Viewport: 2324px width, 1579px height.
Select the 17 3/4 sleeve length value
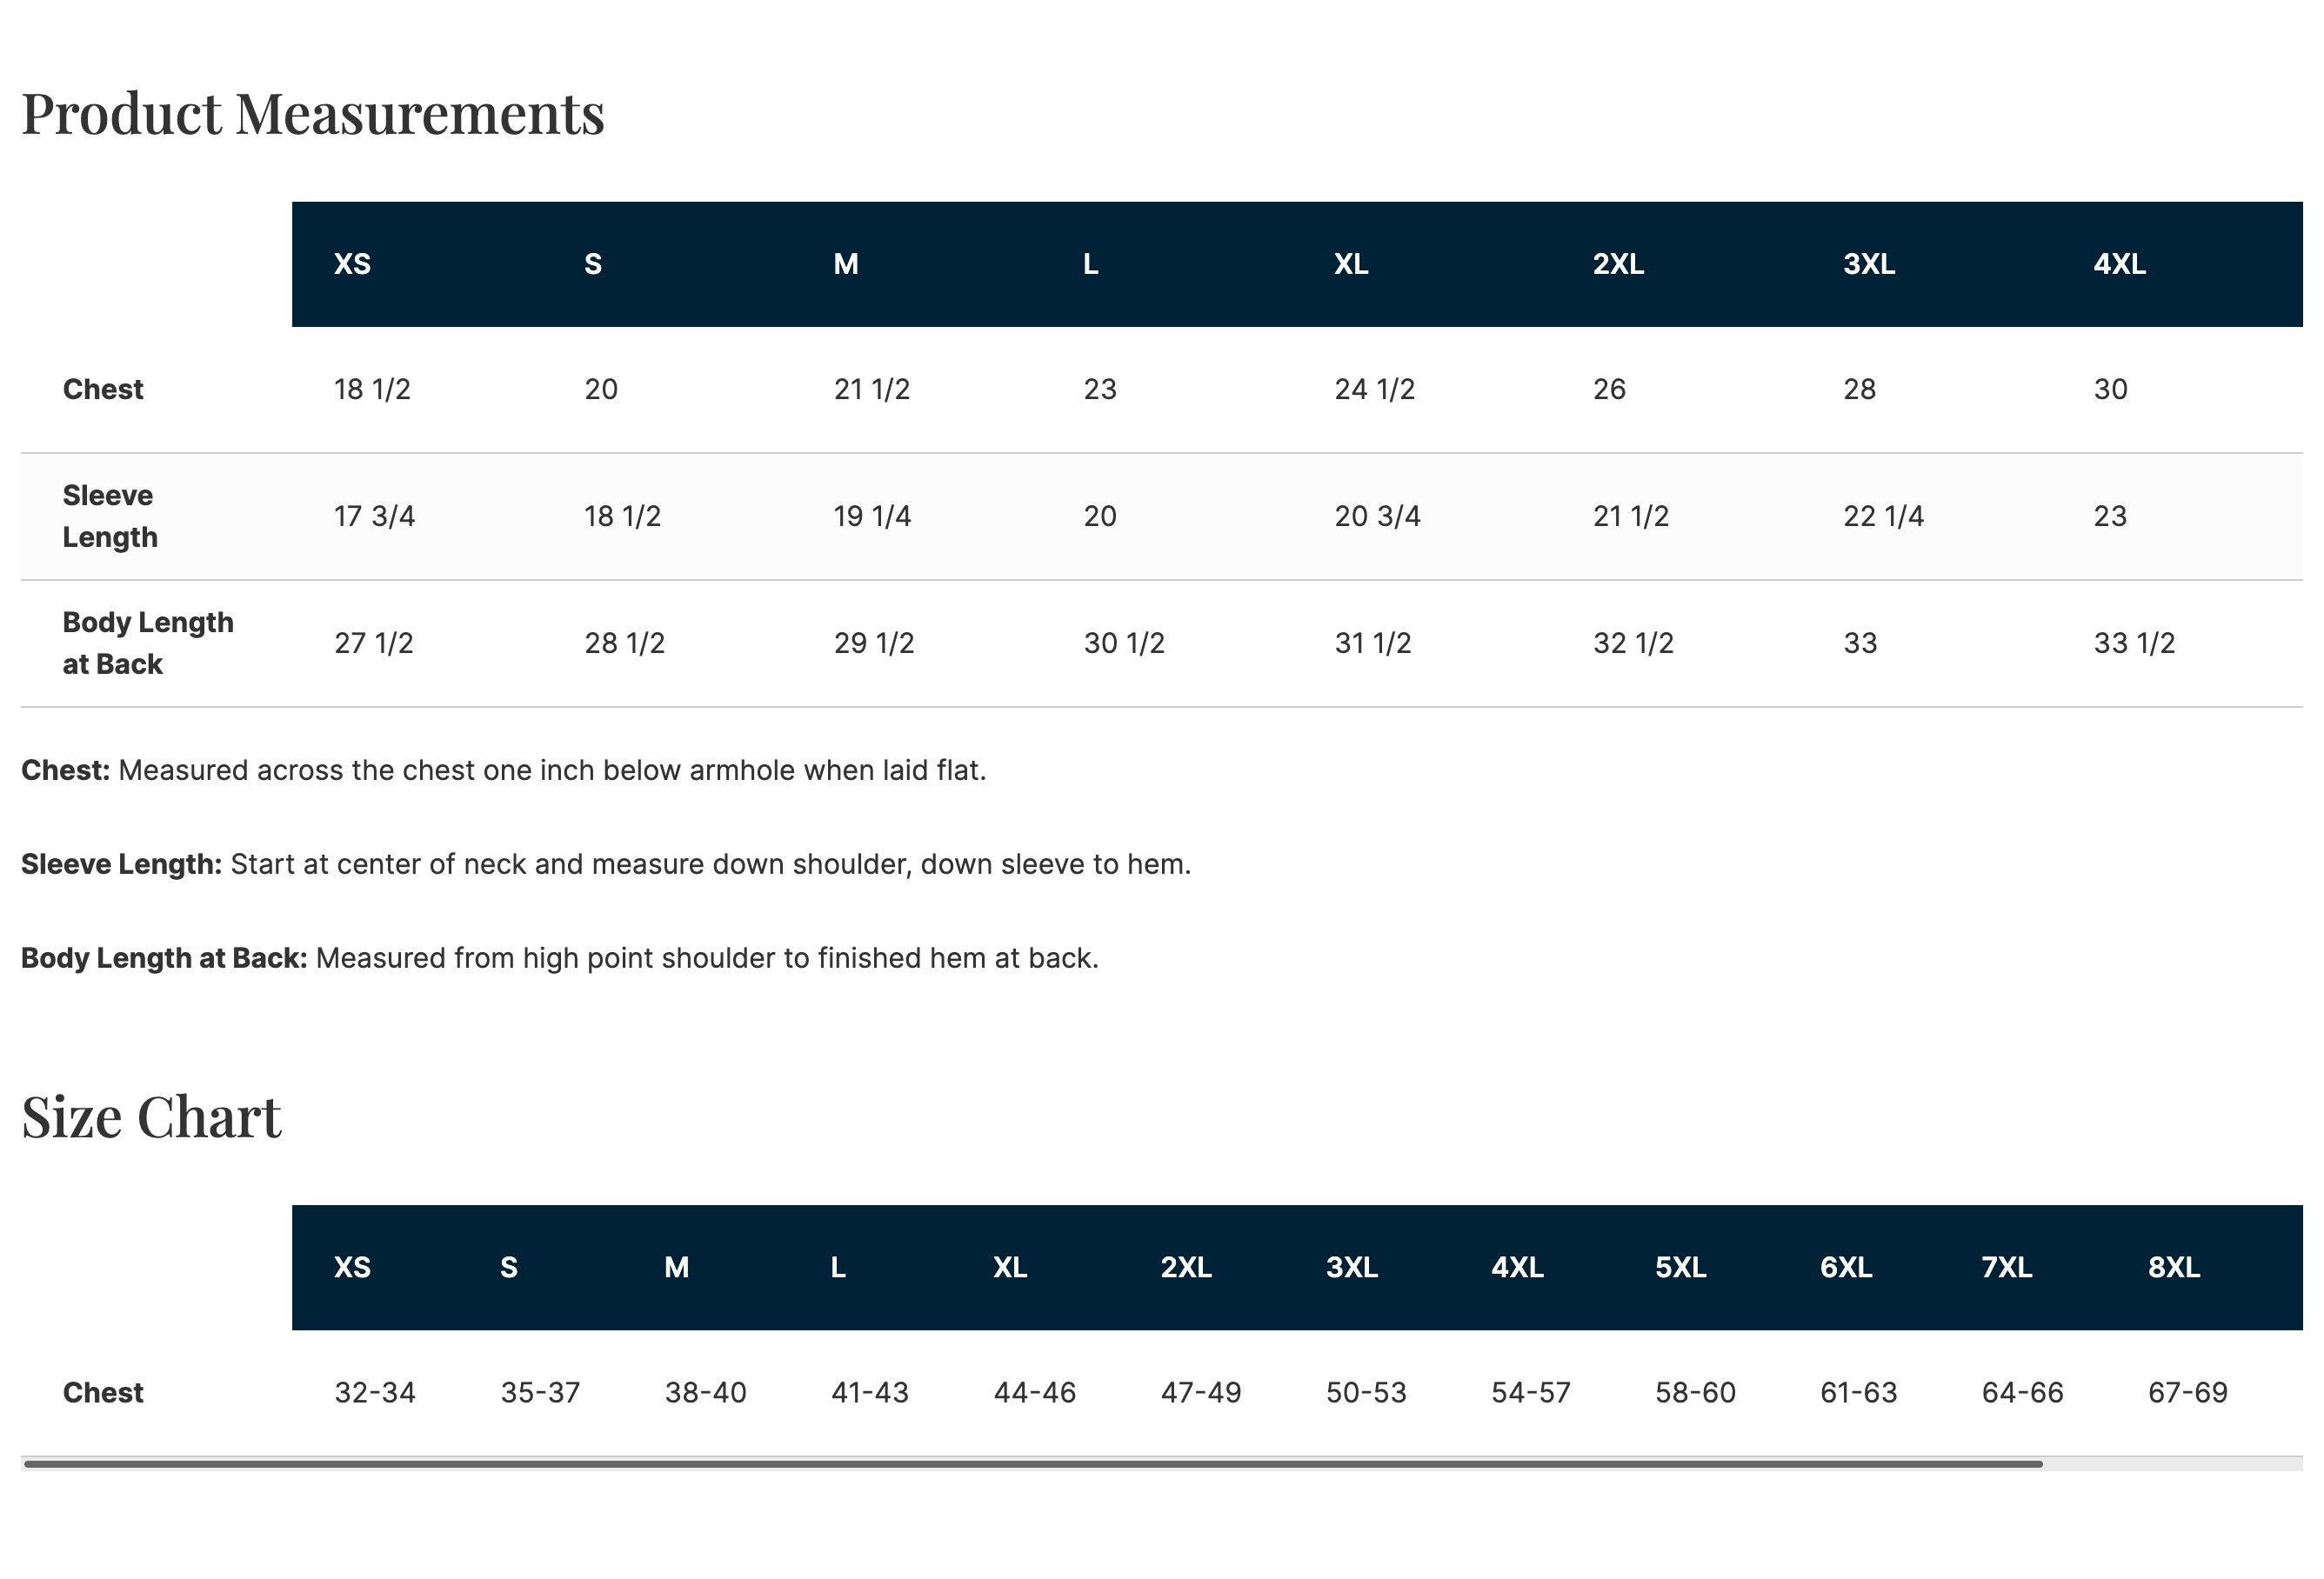pyautogui.click(x=374, y=516)
